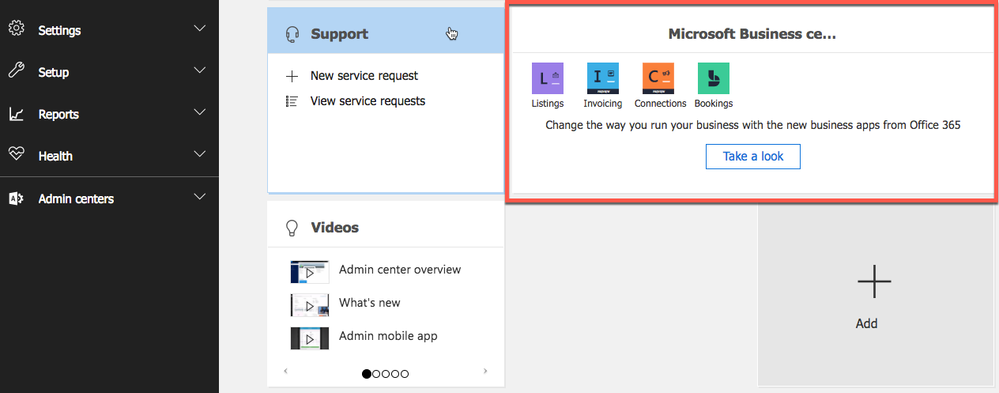Click the Add label on the gray tile

coord(866,324)
